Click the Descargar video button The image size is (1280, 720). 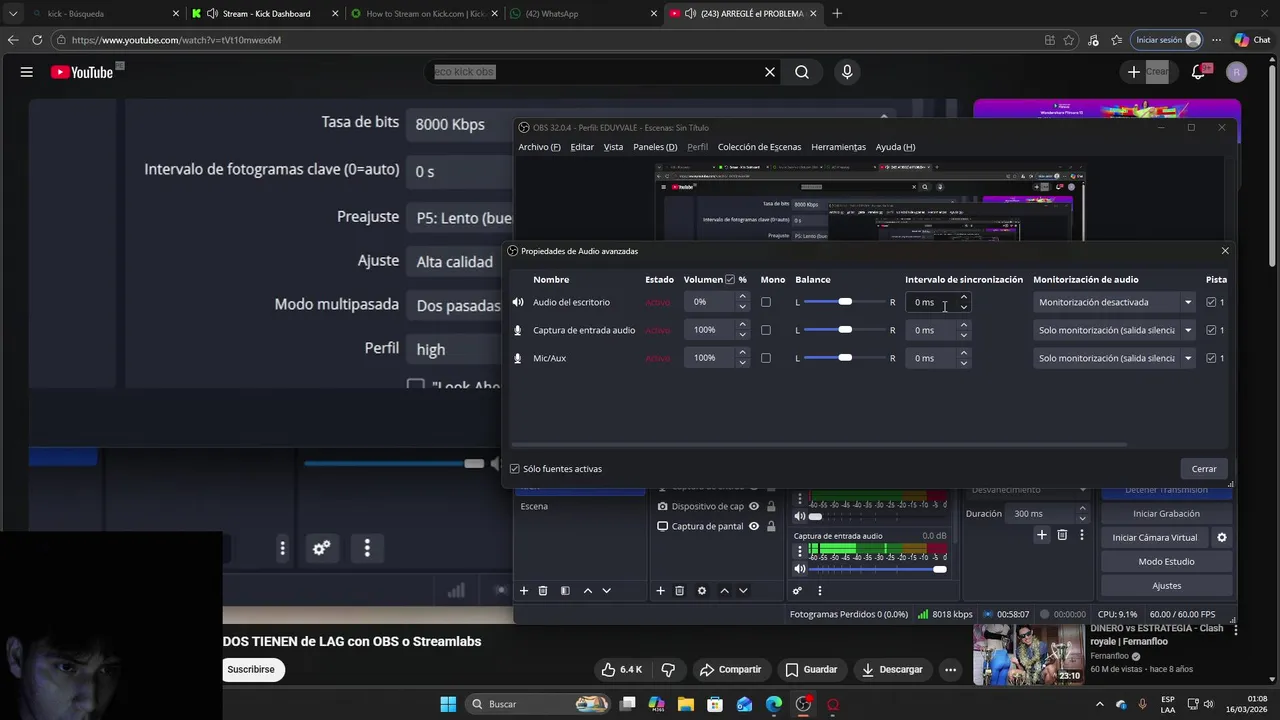click(892, 669)
